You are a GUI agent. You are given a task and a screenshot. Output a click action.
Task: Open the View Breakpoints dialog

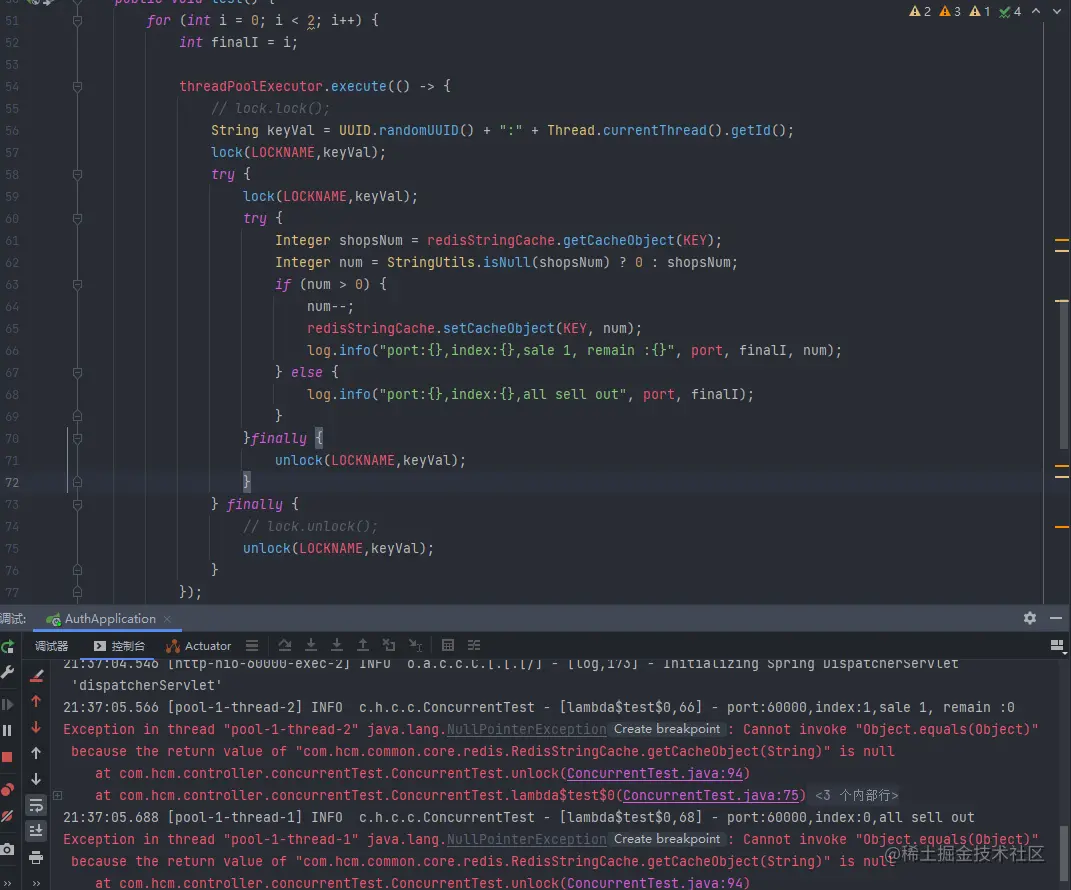tap(8, 790)
